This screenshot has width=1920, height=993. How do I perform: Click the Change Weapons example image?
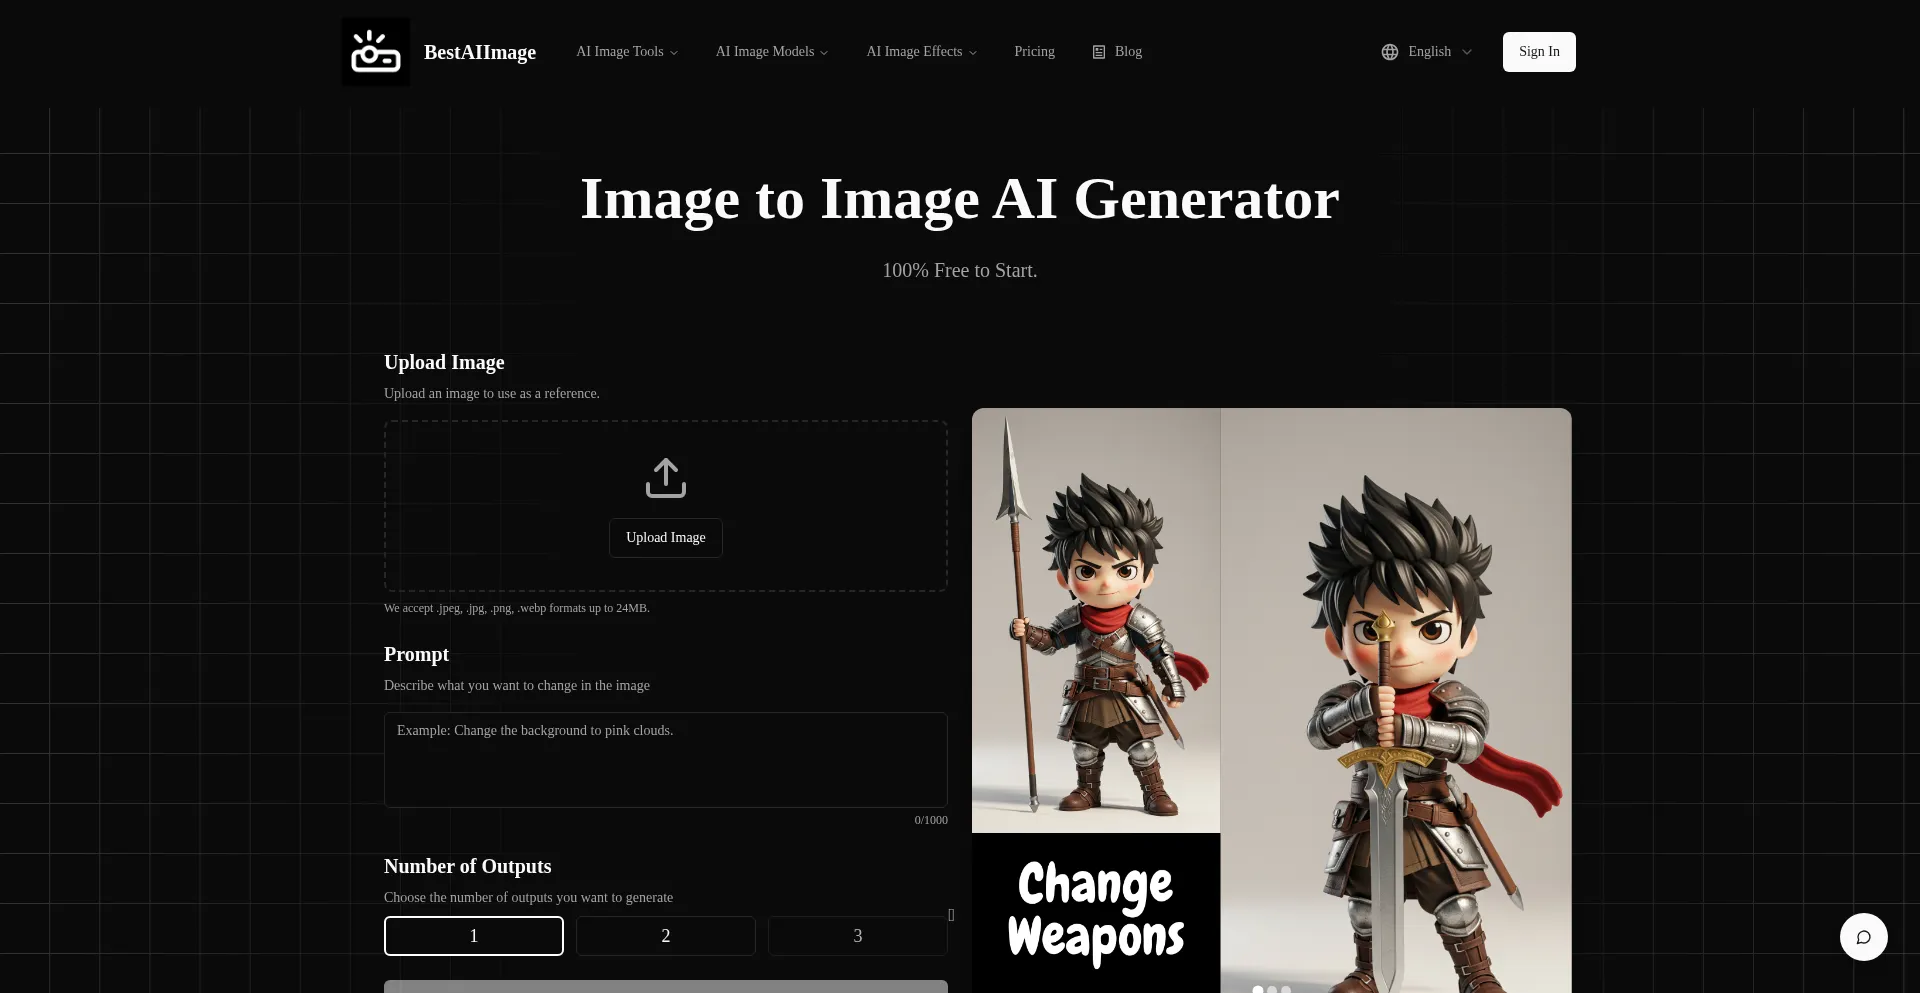point(1271,700)
